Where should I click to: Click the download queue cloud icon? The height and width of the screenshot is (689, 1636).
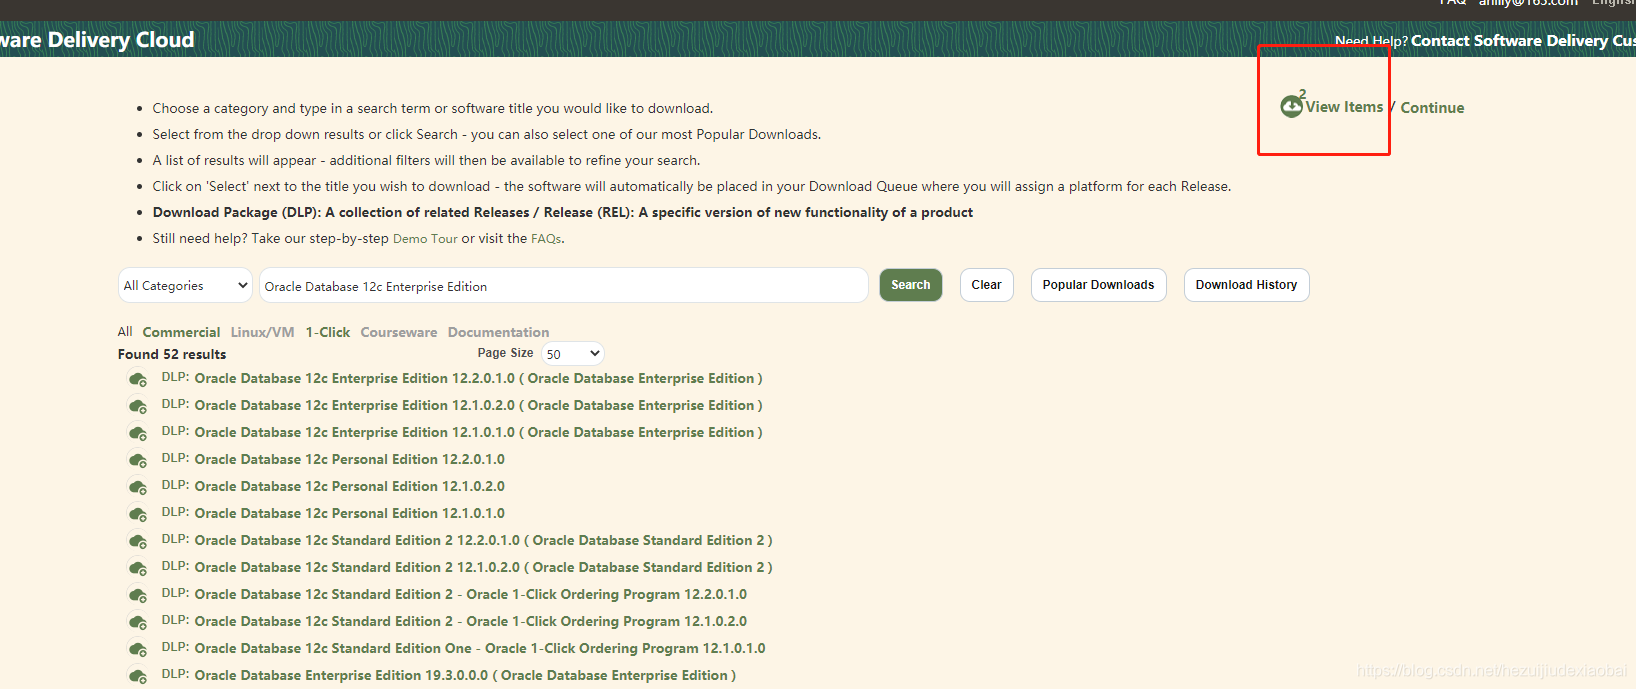pos(1292,105)
